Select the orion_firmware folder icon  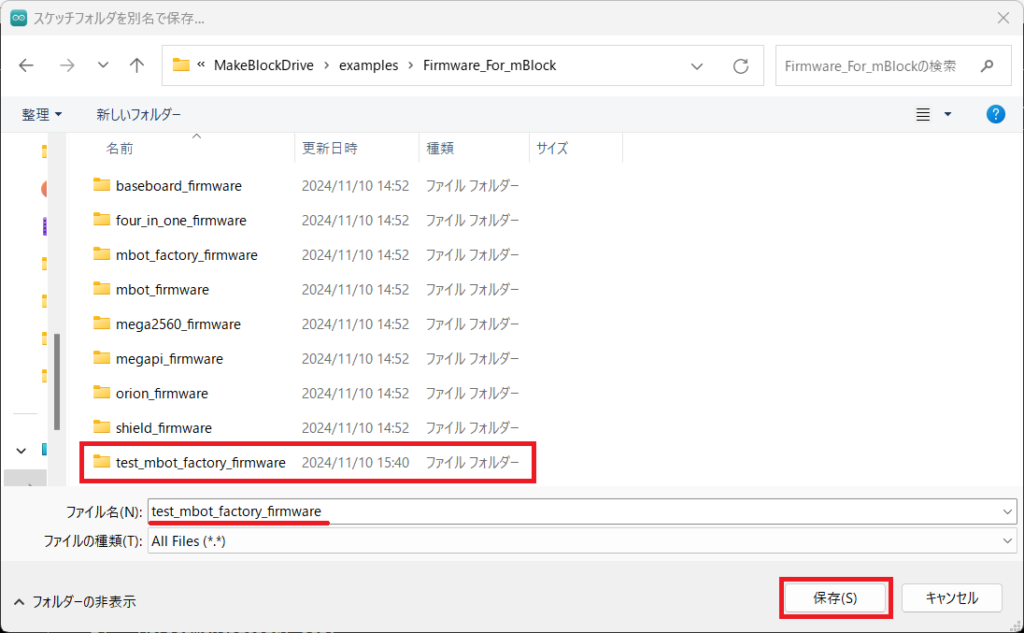101,393
